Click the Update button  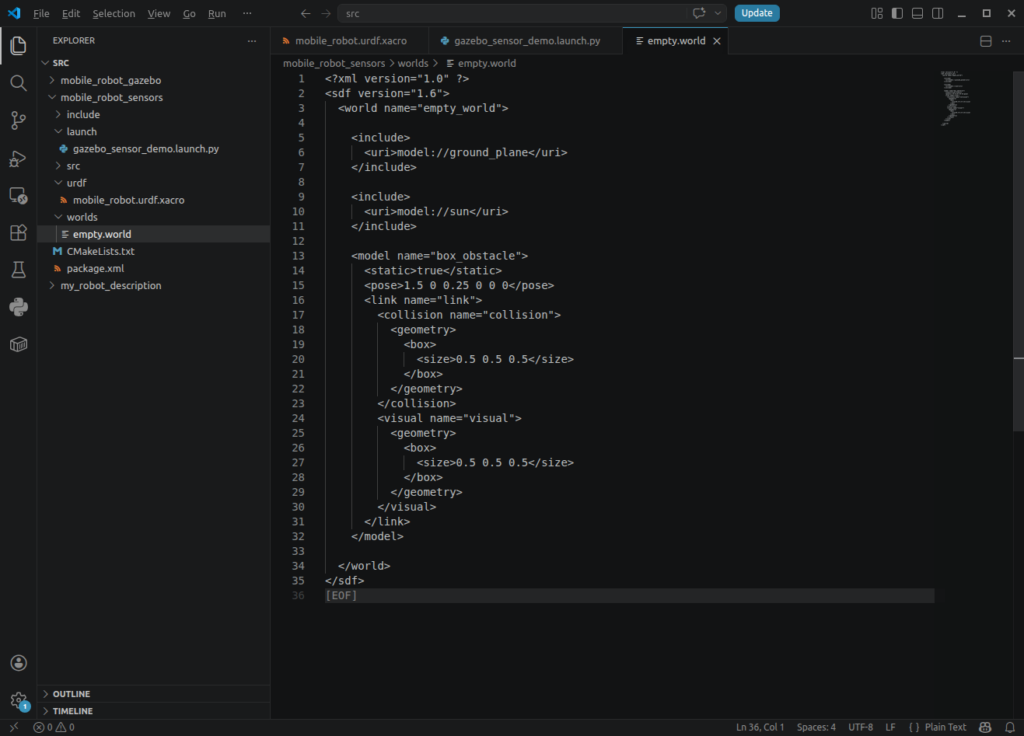pos(757,13)
